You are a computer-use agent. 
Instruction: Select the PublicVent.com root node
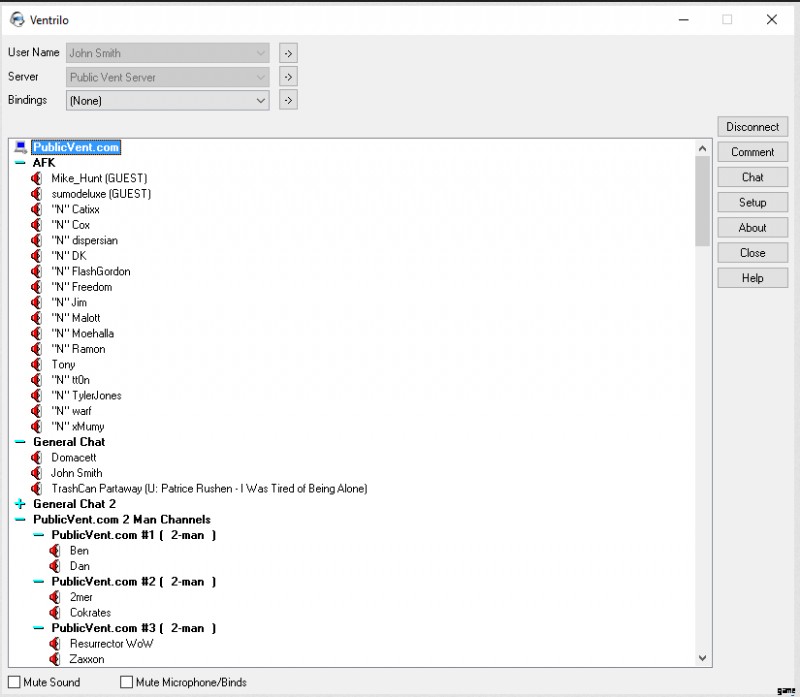tap(76, 147)
